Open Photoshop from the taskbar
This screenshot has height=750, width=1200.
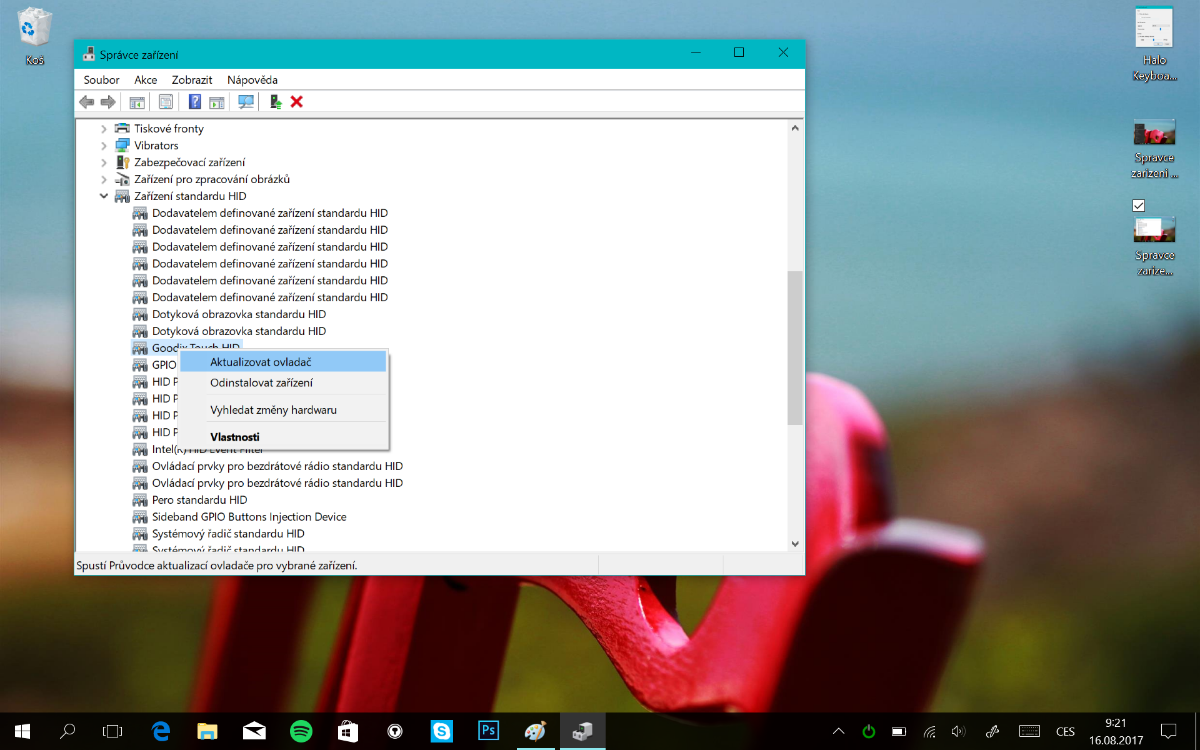pyautogui.click(x=489, y=731)
